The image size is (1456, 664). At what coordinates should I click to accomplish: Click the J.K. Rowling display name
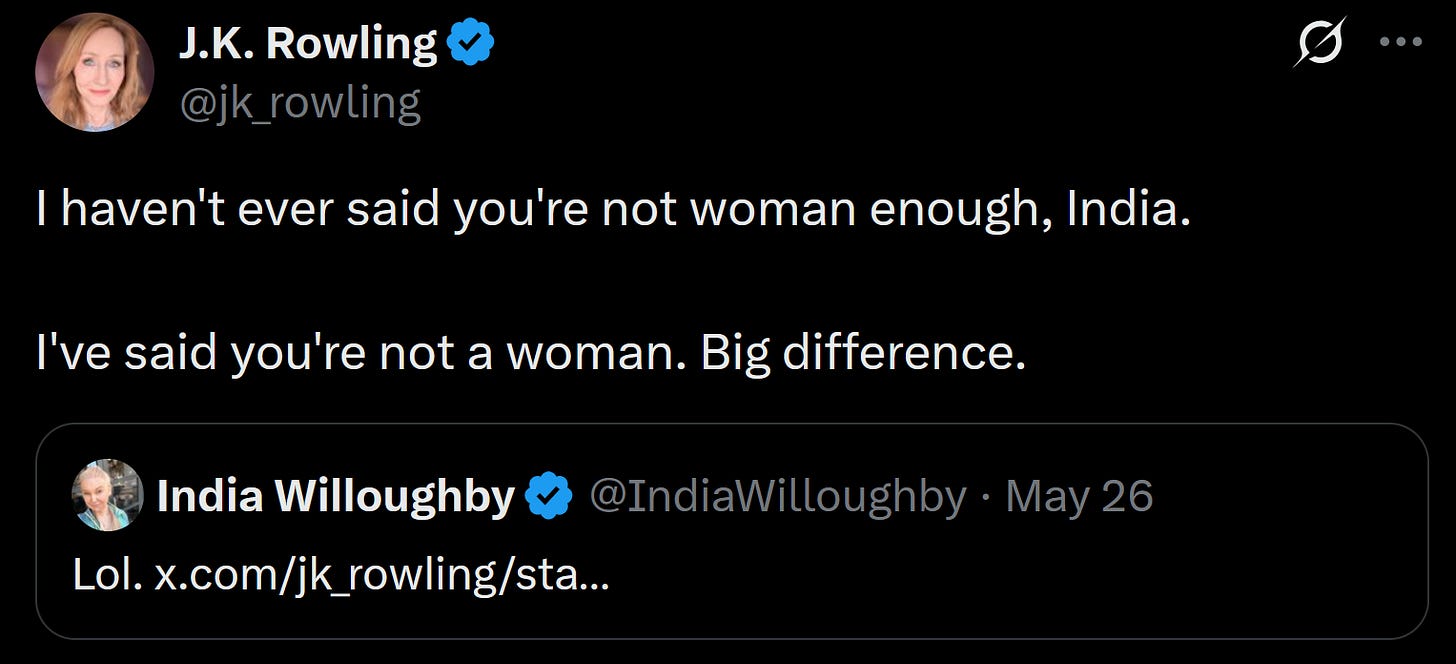coord(308,45)
